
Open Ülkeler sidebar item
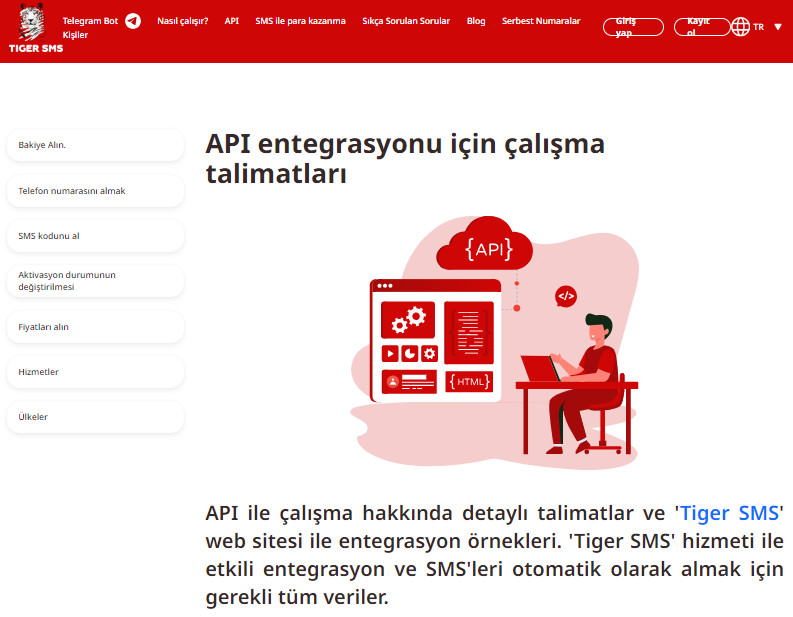point(95,417)
